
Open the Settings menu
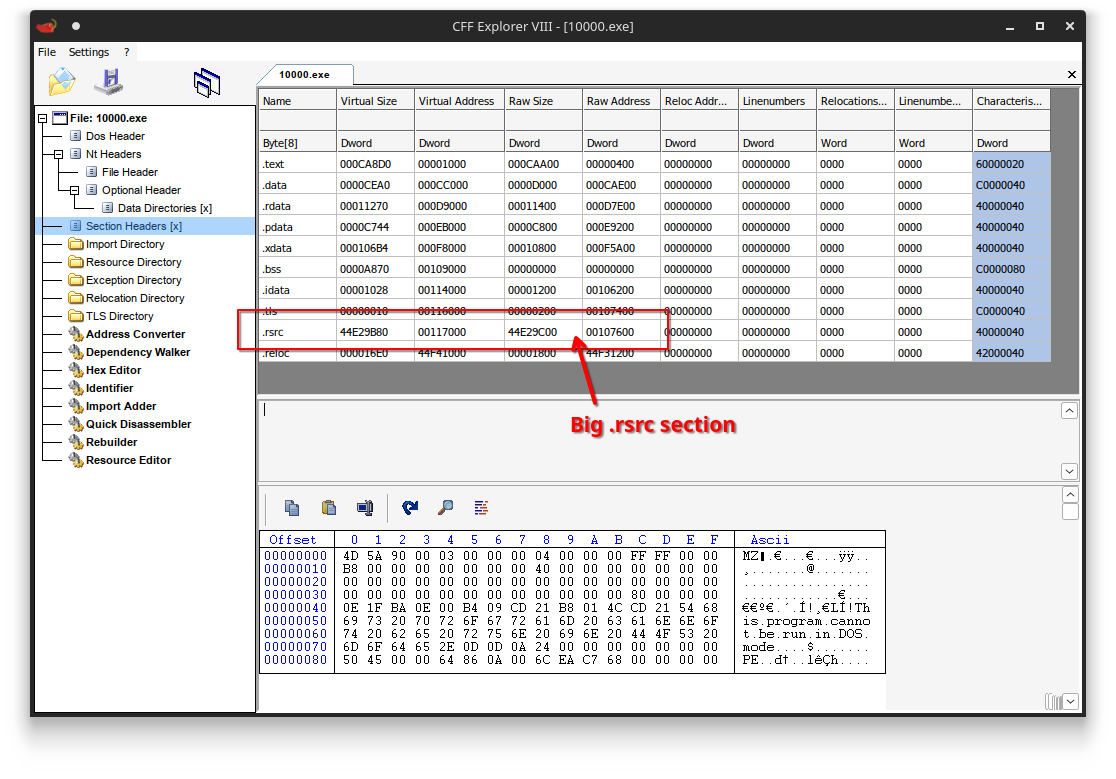pyautogui.click(x=89, y=52)
